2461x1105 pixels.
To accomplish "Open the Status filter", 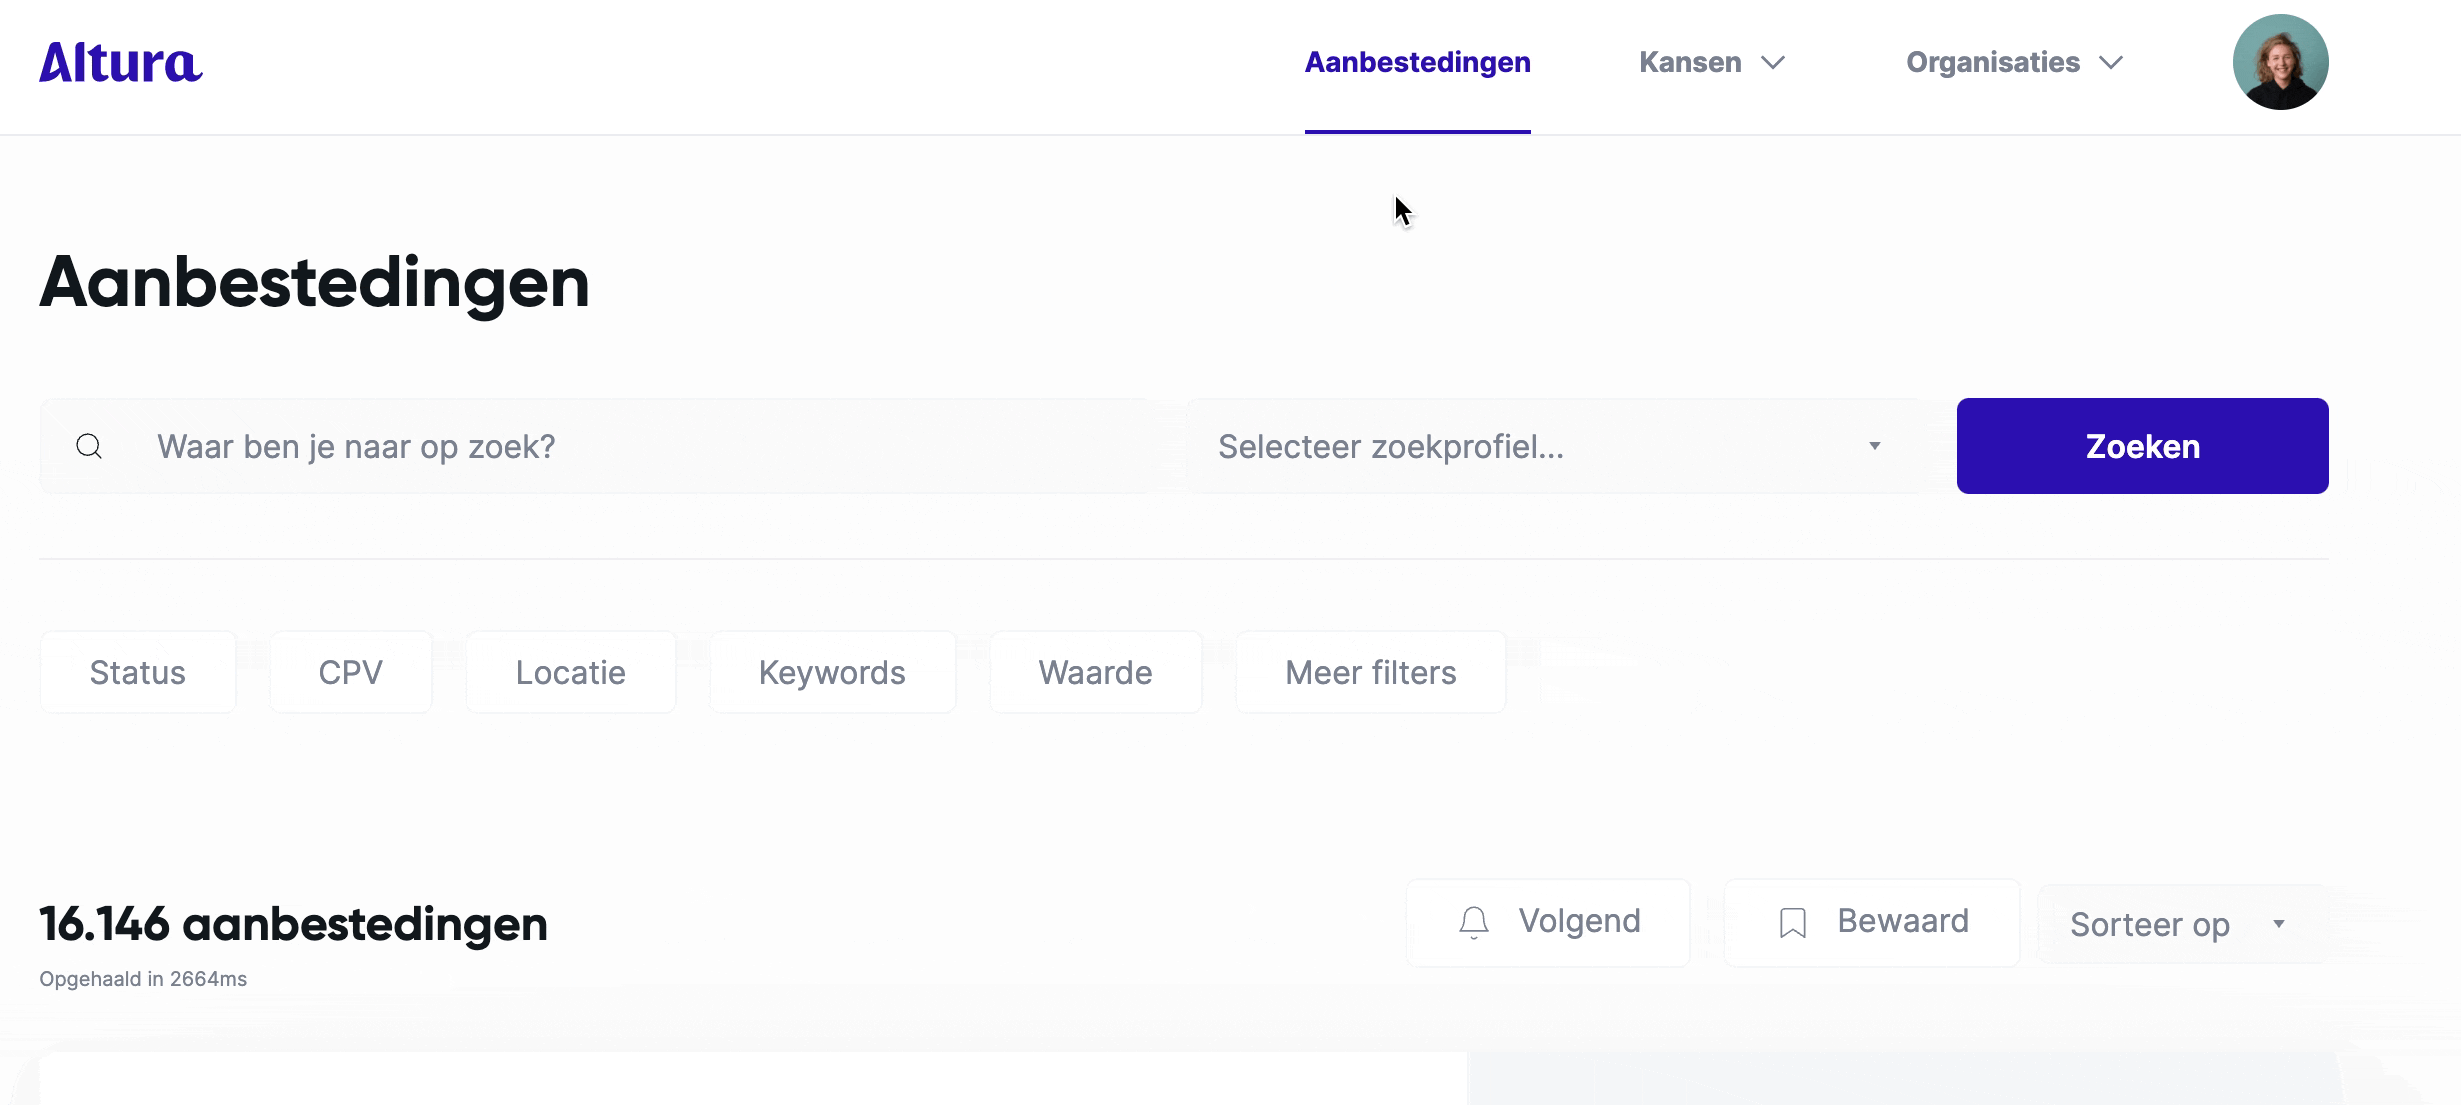I will click(x=138, y=672).
